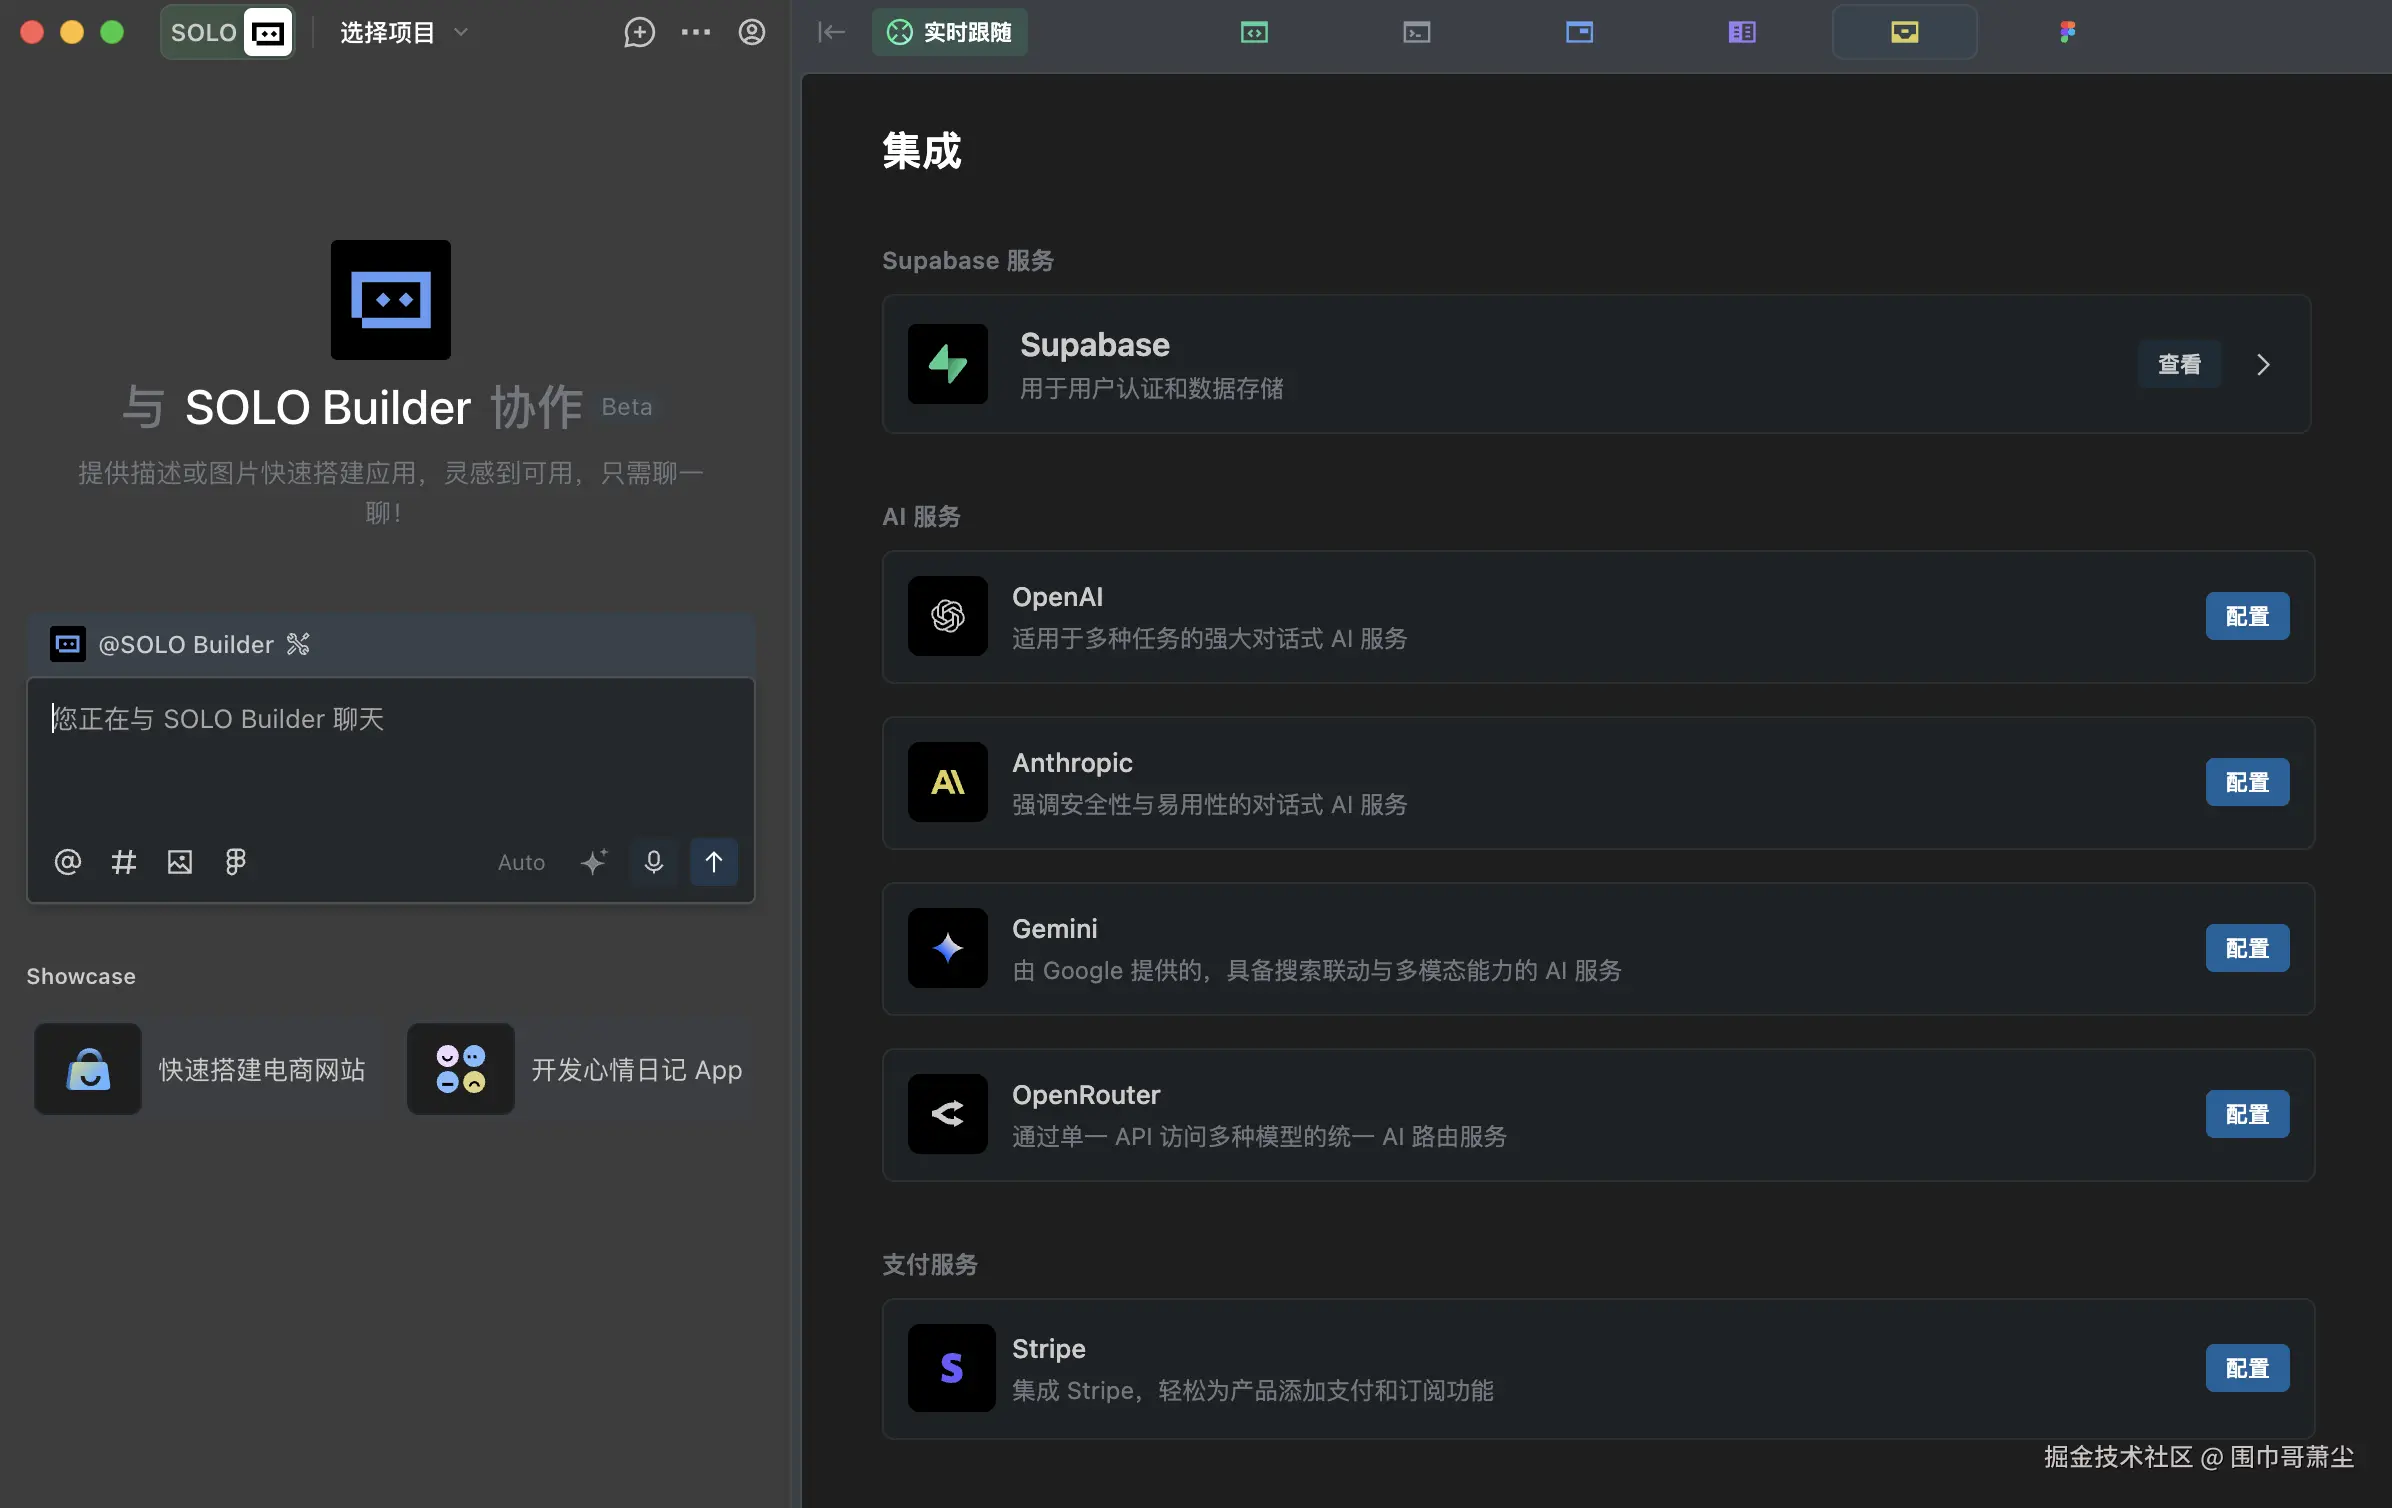
Task: Open the Figma integration icon in toolbar
Action: click(2067, 32)
